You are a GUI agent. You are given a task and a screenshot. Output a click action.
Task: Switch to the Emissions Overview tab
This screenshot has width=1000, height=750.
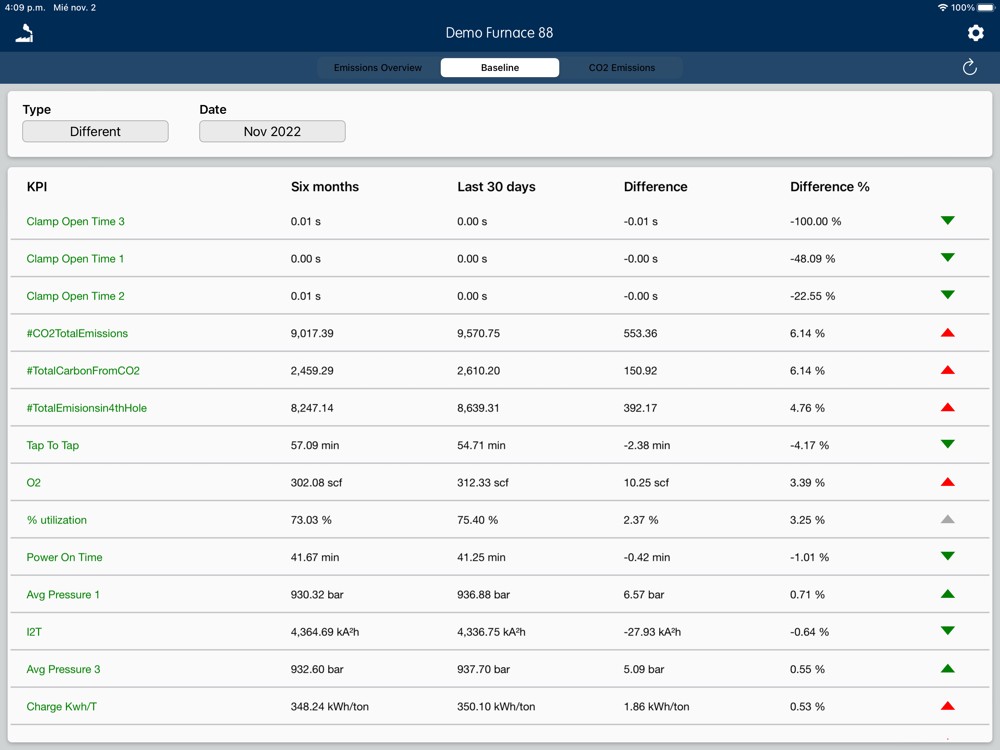pos(378,68)
